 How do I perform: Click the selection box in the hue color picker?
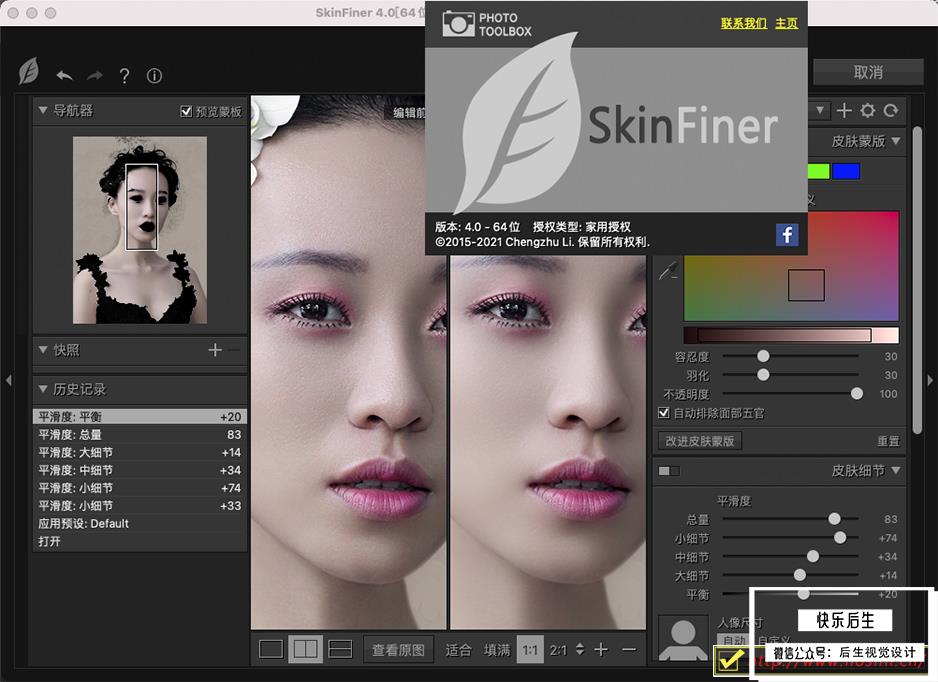pos(806,285)
